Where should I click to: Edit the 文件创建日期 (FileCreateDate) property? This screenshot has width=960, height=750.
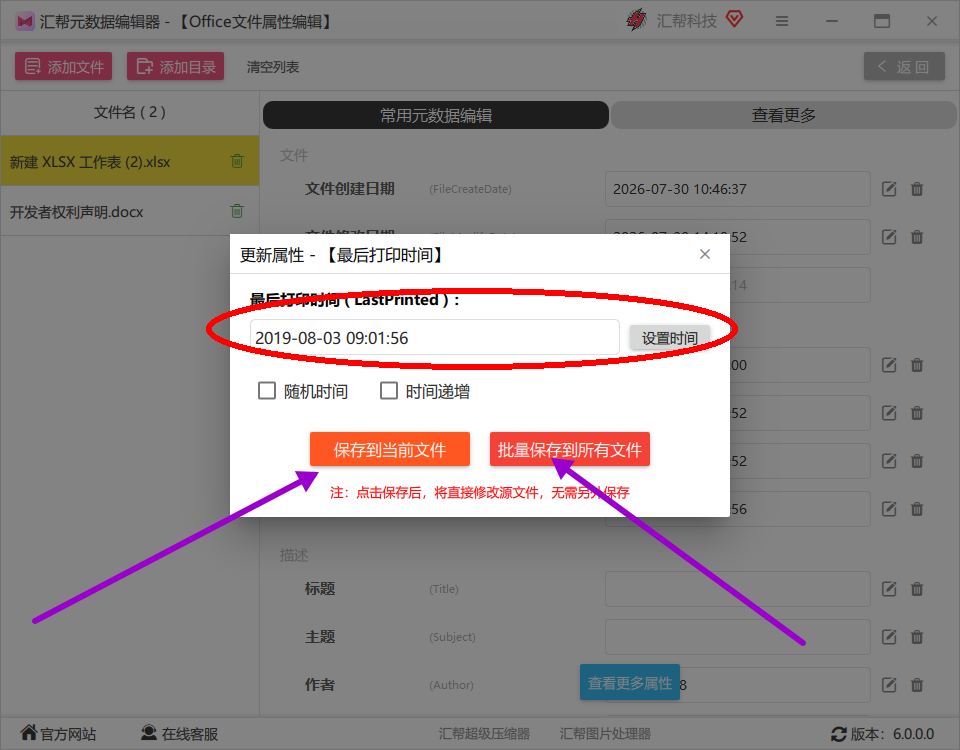(889, 189)
